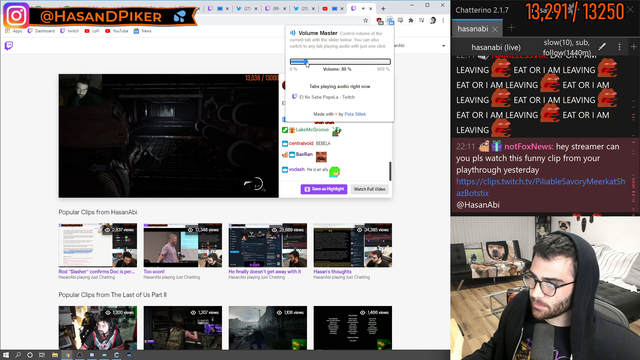Open the 'Too soon!' clip thumbnail
The image size is (640, 360).
182,245
